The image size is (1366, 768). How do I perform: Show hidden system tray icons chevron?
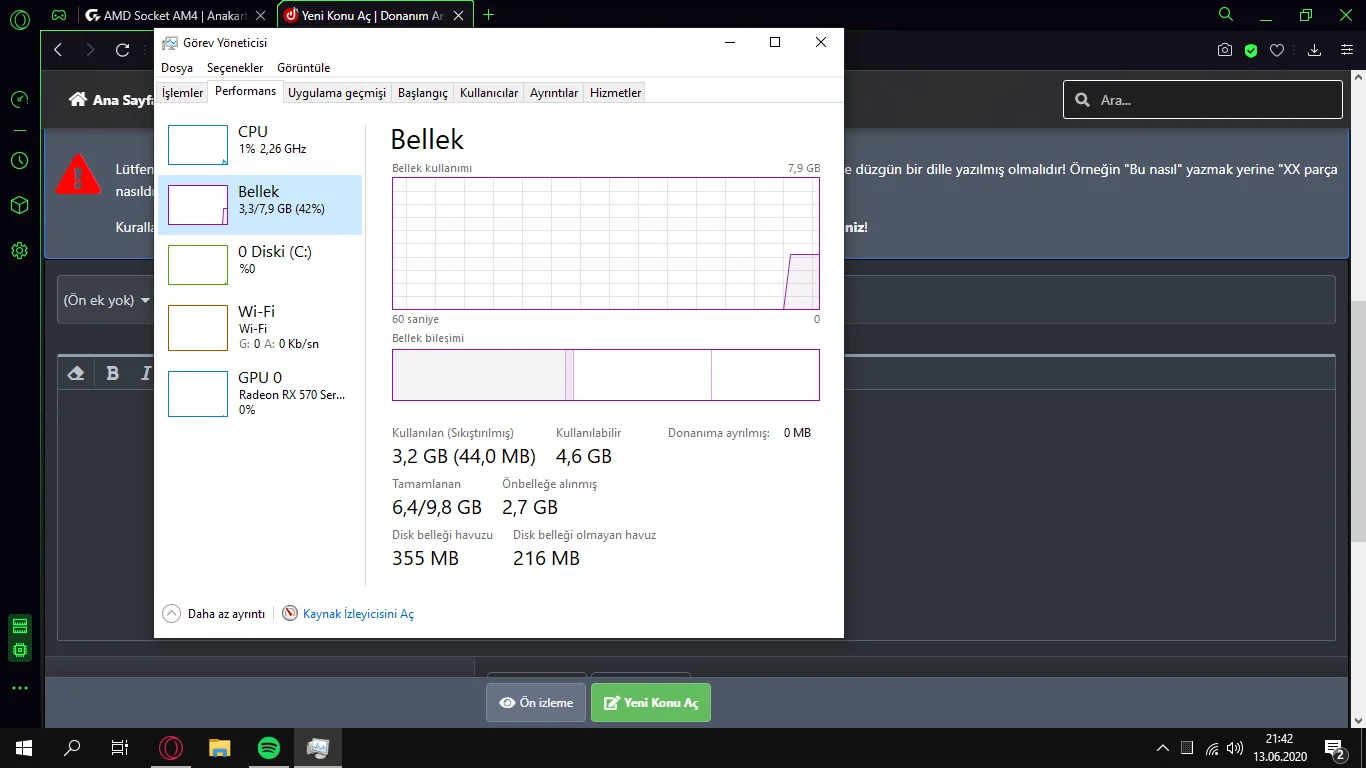1162,748
